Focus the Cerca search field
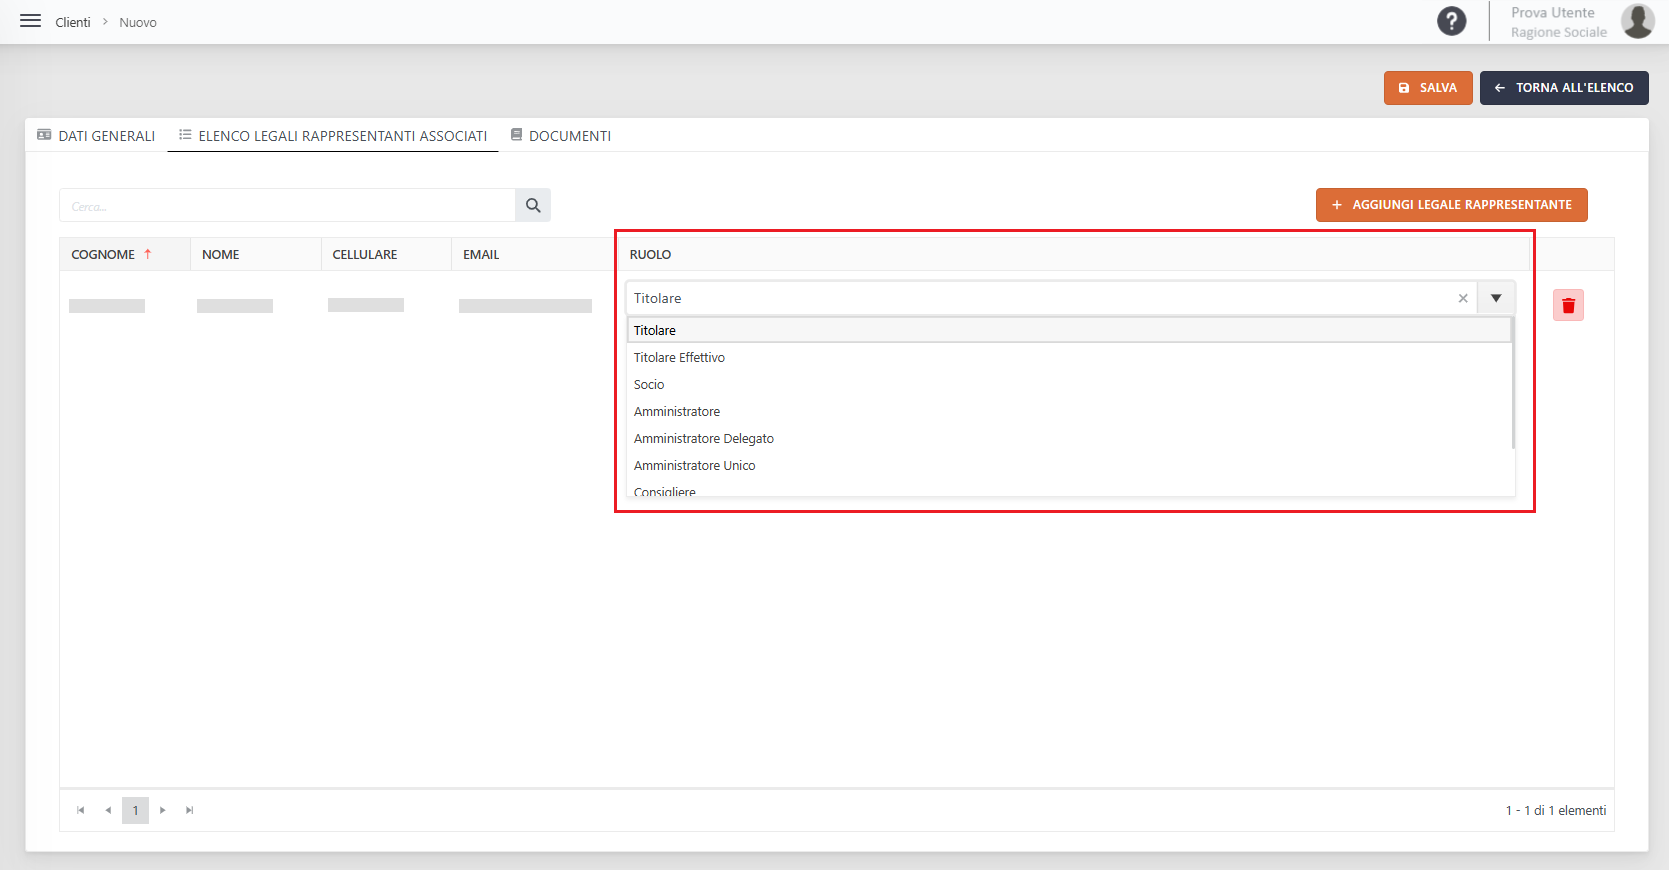The height and width of the screenshot is (870, 1669). (x=287, y=205)
